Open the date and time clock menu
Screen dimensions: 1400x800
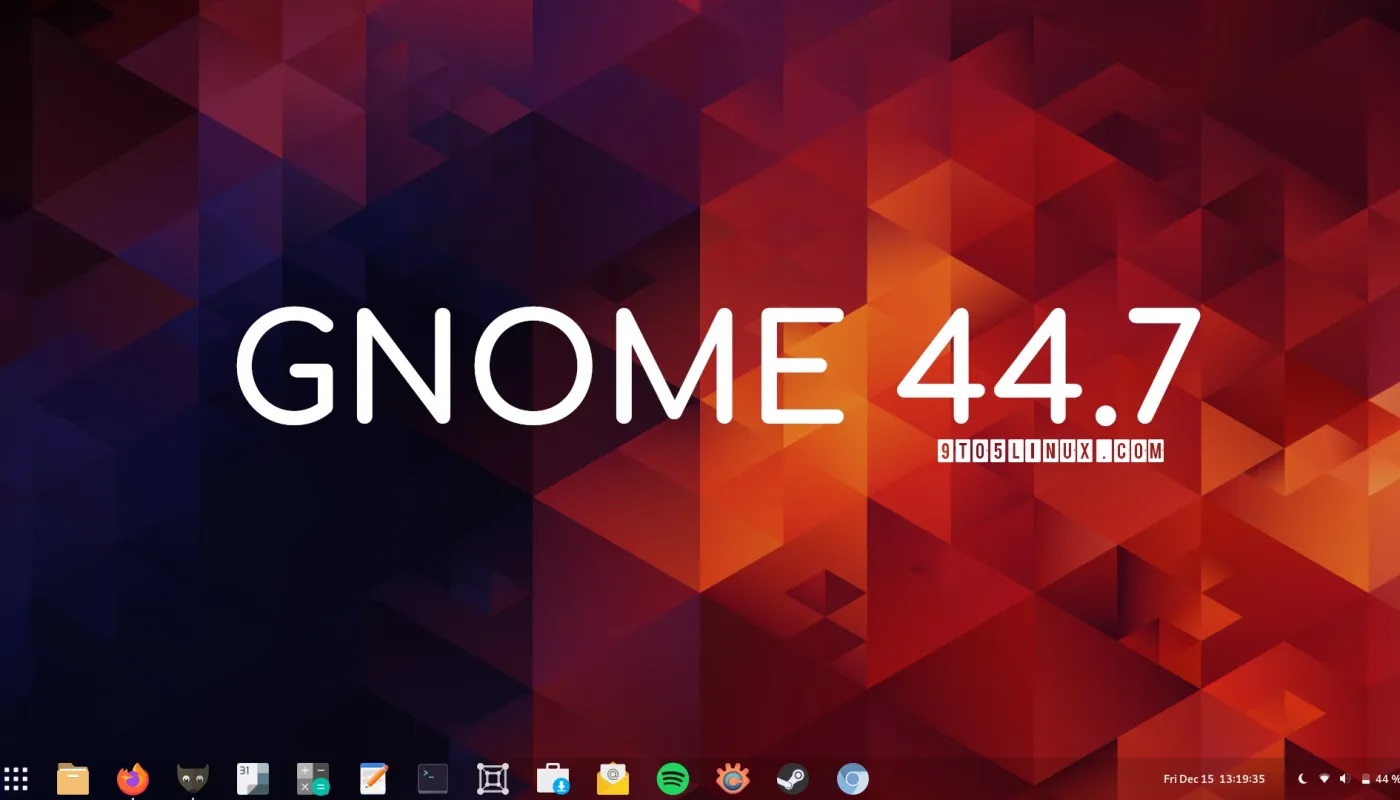tap(1214, 779)
